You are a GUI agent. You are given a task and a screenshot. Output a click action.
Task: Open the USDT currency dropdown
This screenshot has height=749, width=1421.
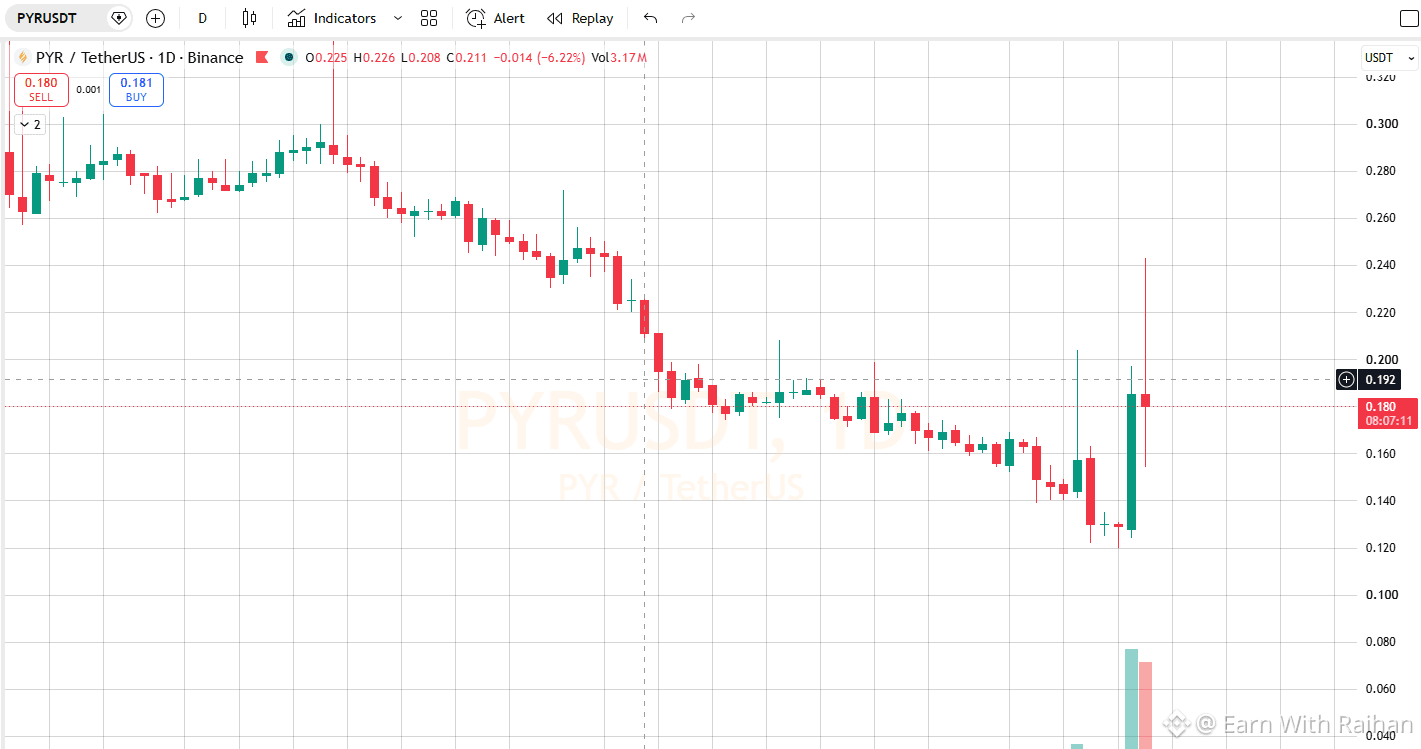coord(1390,58)
